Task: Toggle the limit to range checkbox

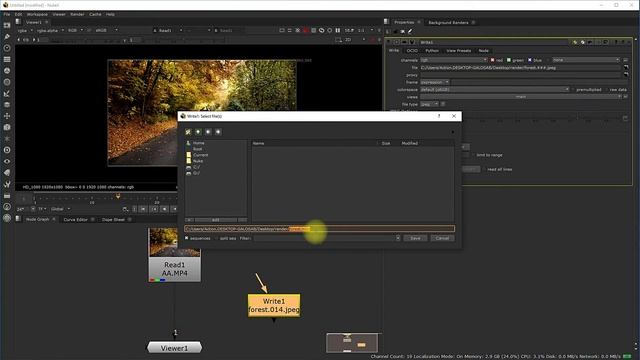Action: [x=473, y=155]
